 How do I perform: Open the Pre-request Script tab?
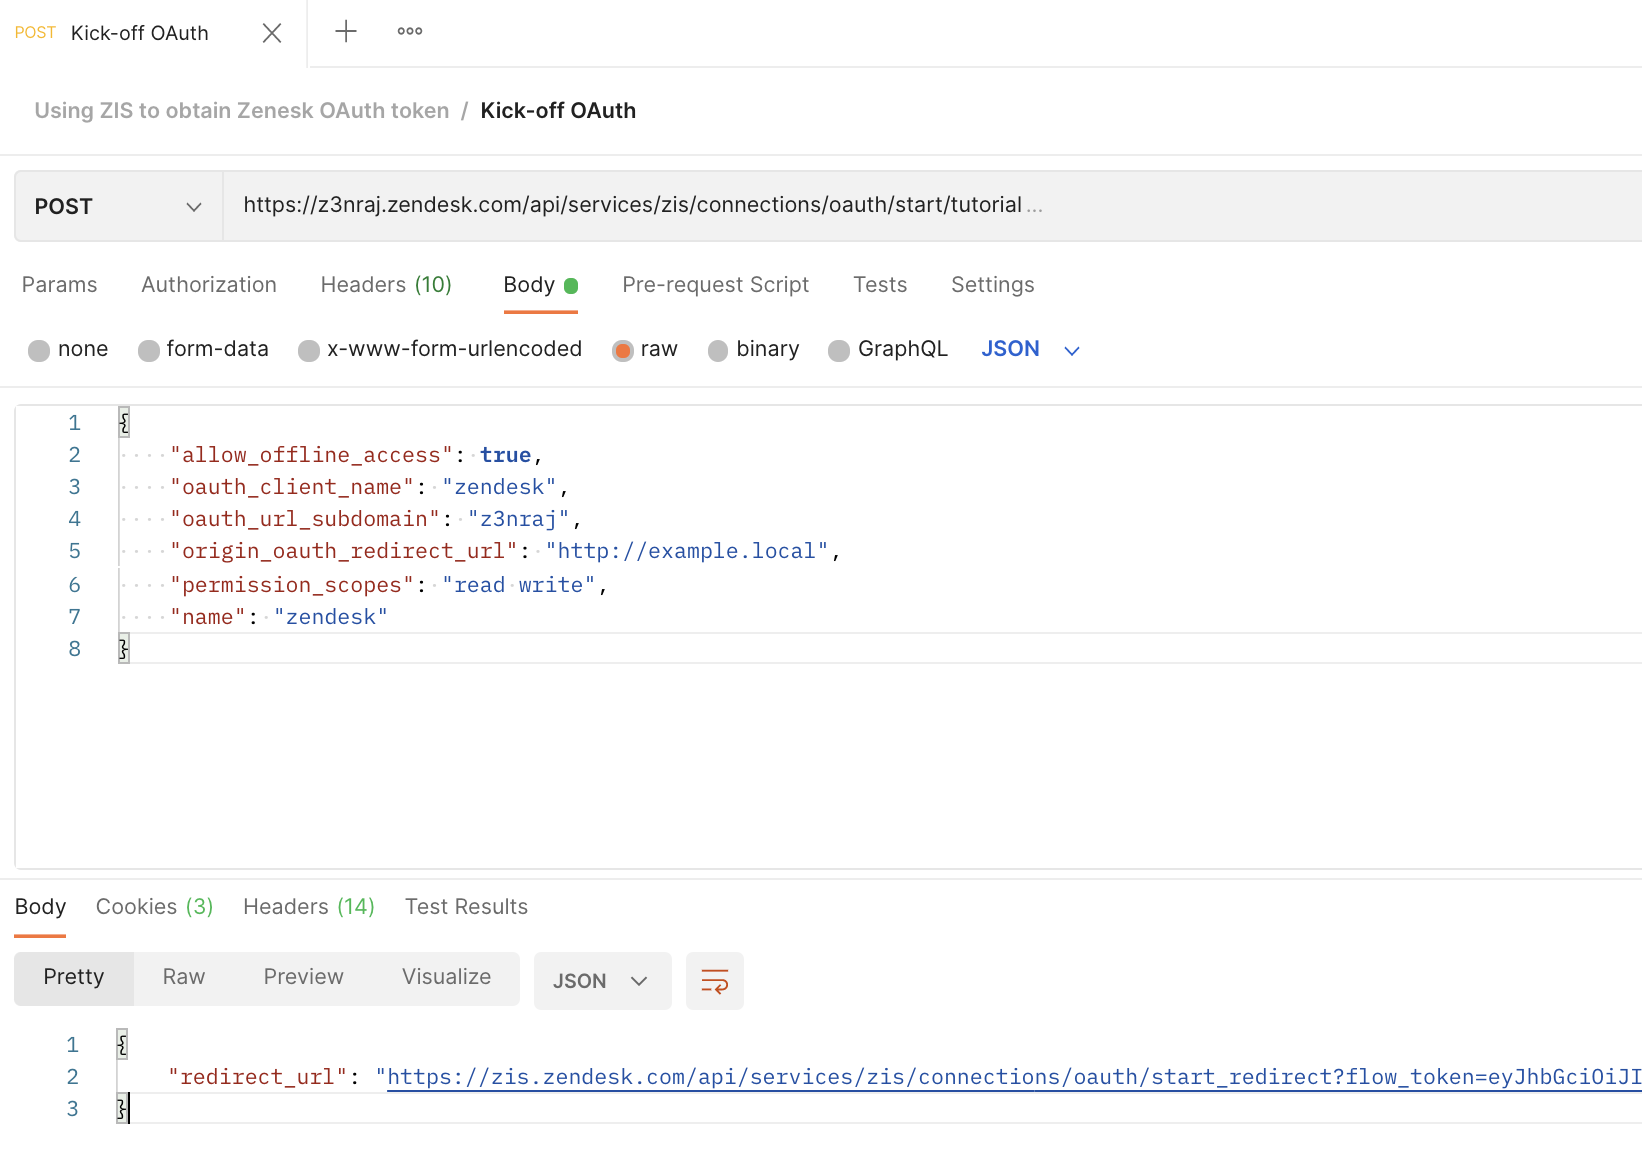click(x=715, y=285)
